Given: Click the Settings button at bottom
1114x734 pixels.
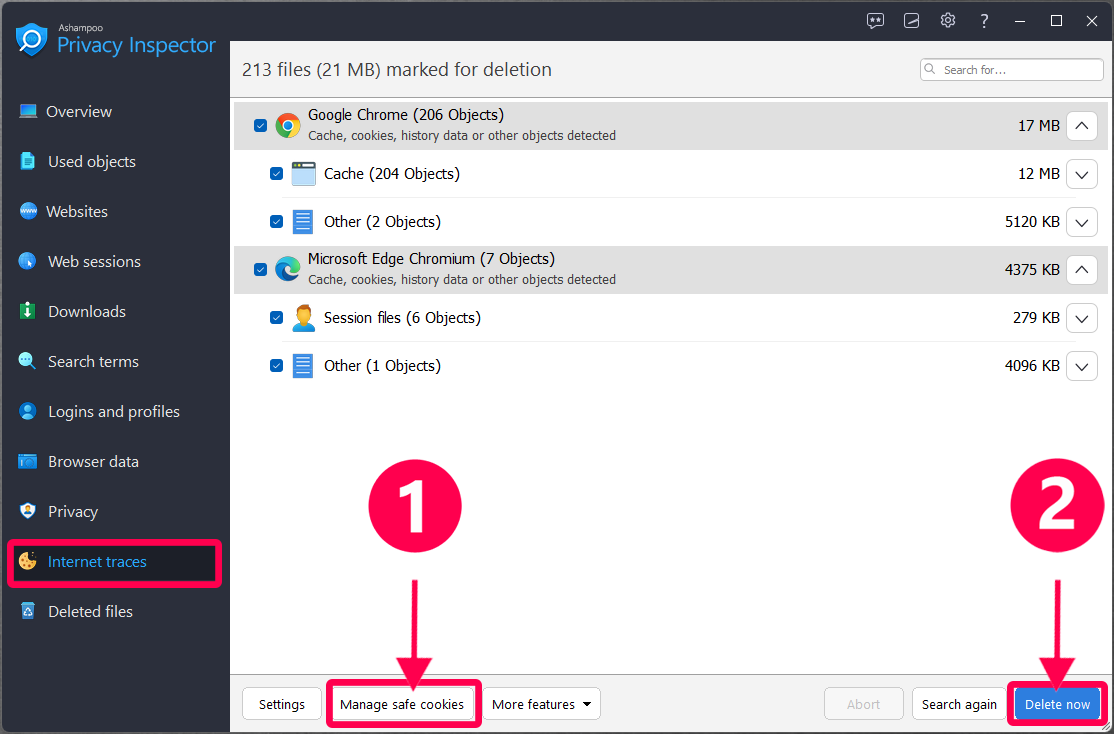Looking at the screenshot, I should (282, 704).
